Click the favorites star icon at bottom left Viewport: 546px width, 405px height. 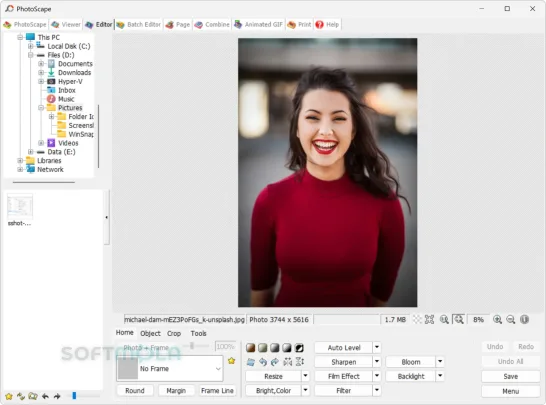click(9, 396)
